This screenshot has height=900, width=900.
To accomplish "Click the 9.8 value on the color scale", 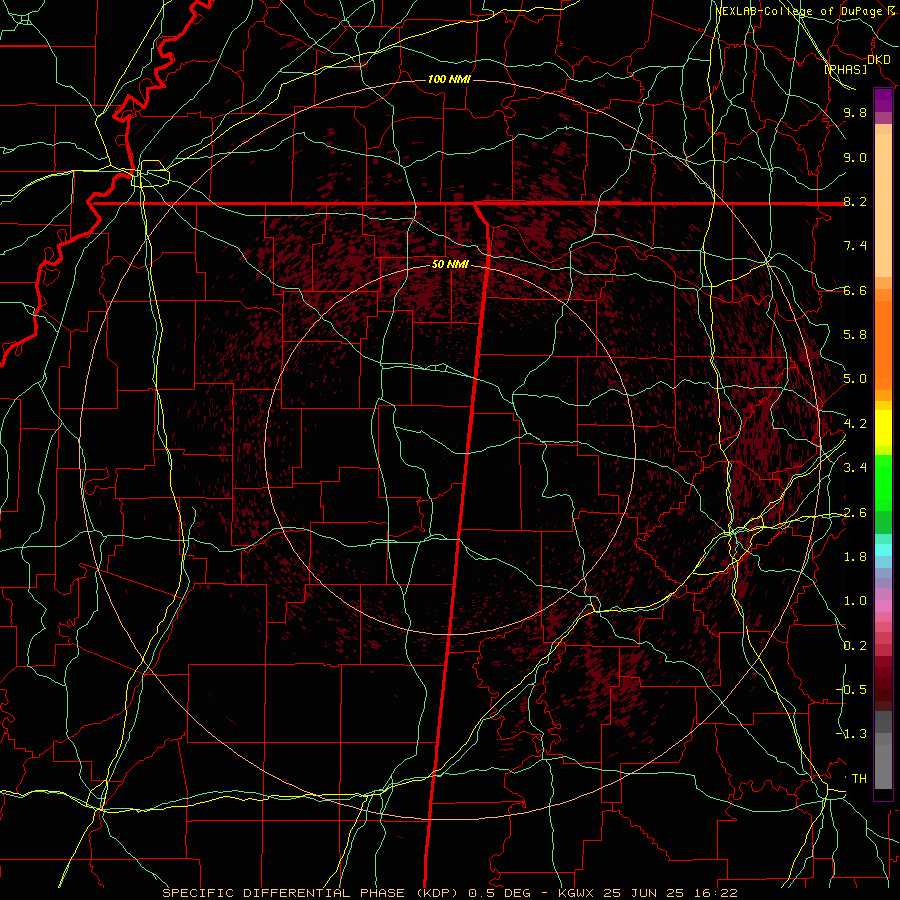I will (x=855, y=112).
